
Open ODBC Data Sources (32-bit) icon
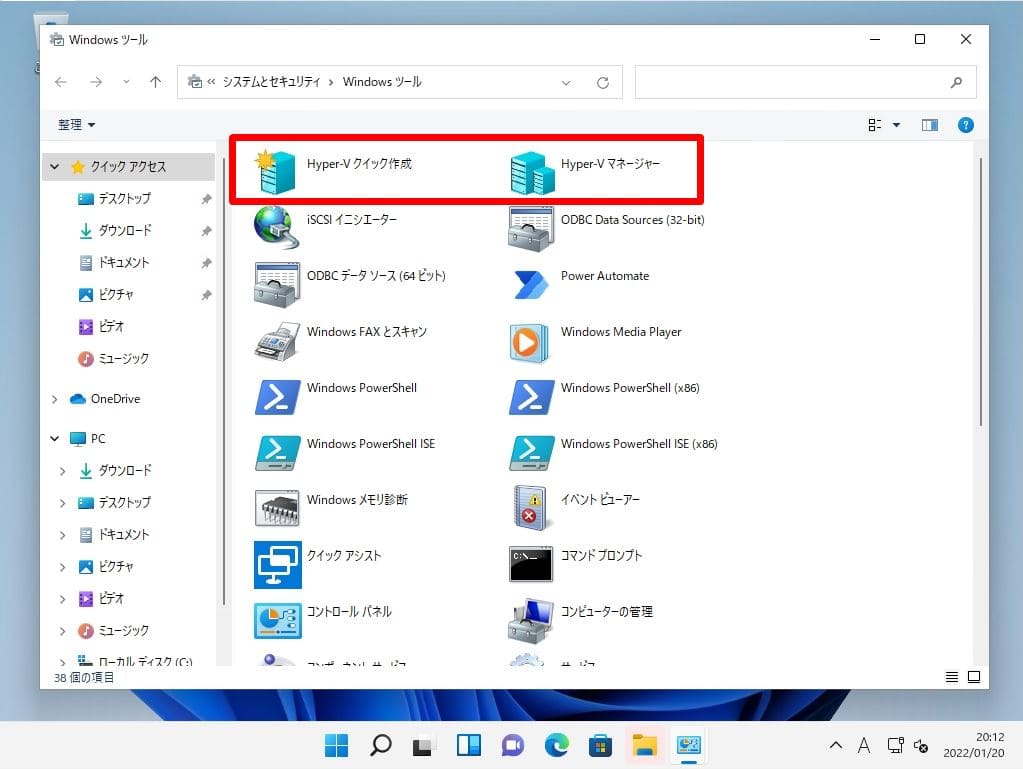tap(531, 228)
